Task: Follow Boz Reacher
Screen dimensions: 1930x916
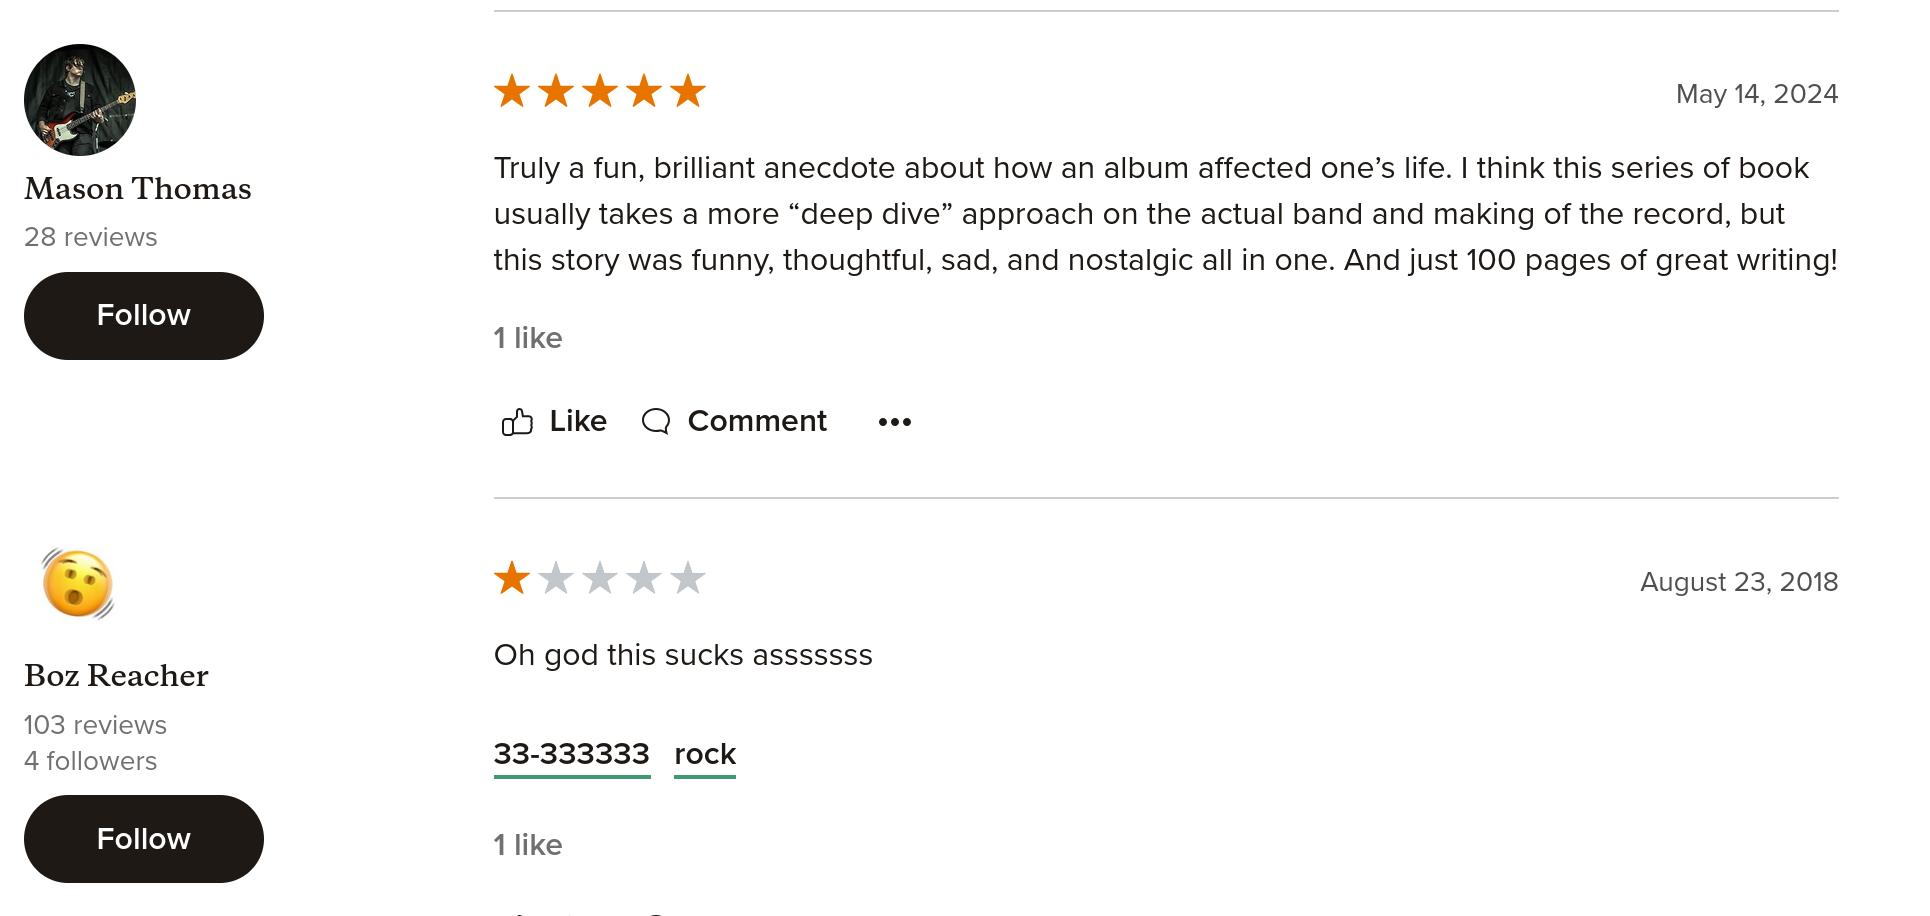Action: point(143,839)
